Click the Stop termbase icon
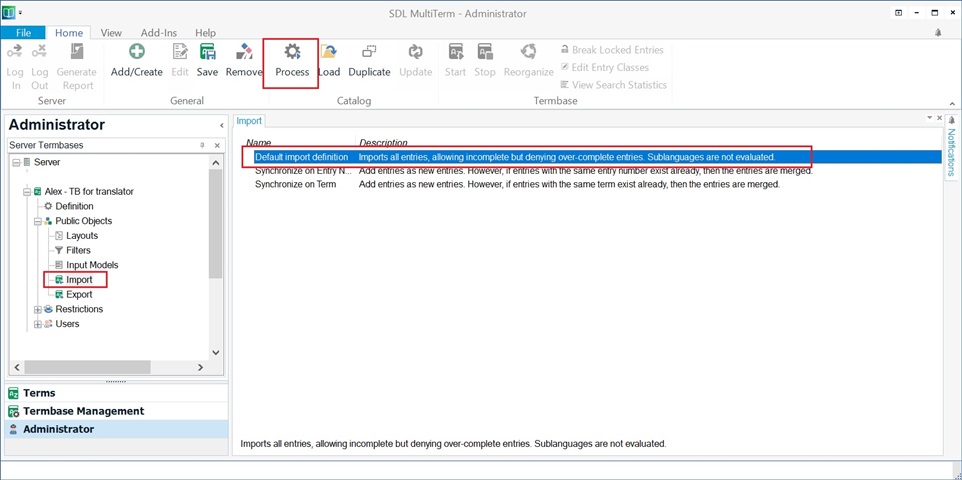The height and width of the screenshot is (480, 962). pos(485,52)
